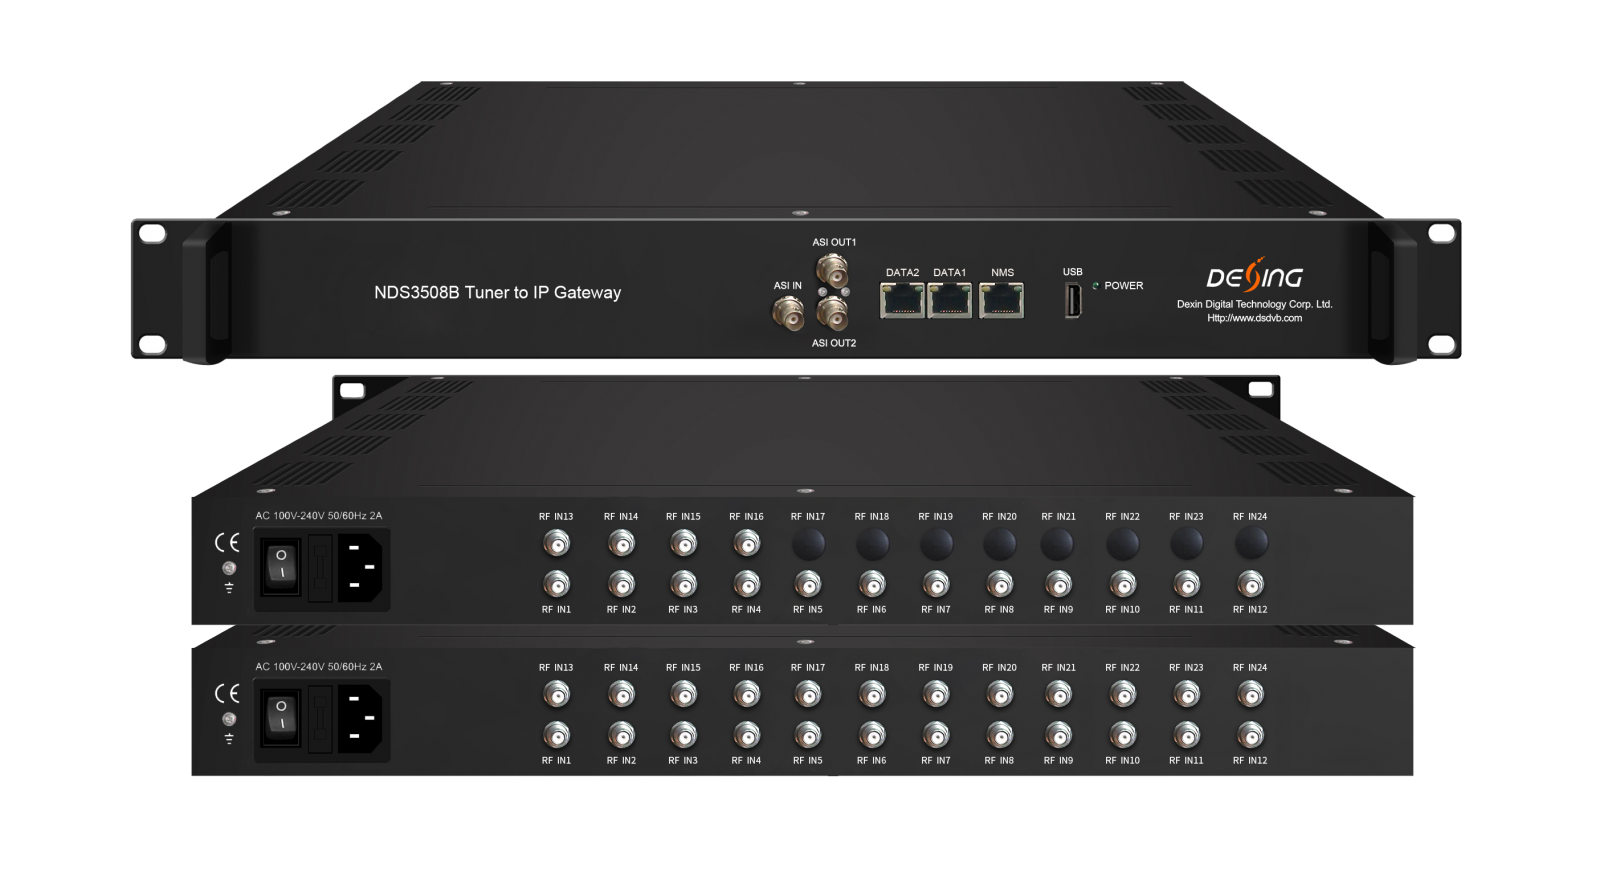Click the RF IN5 connector on middle unit
1600x880 pixels.
[x=808, y=584]
